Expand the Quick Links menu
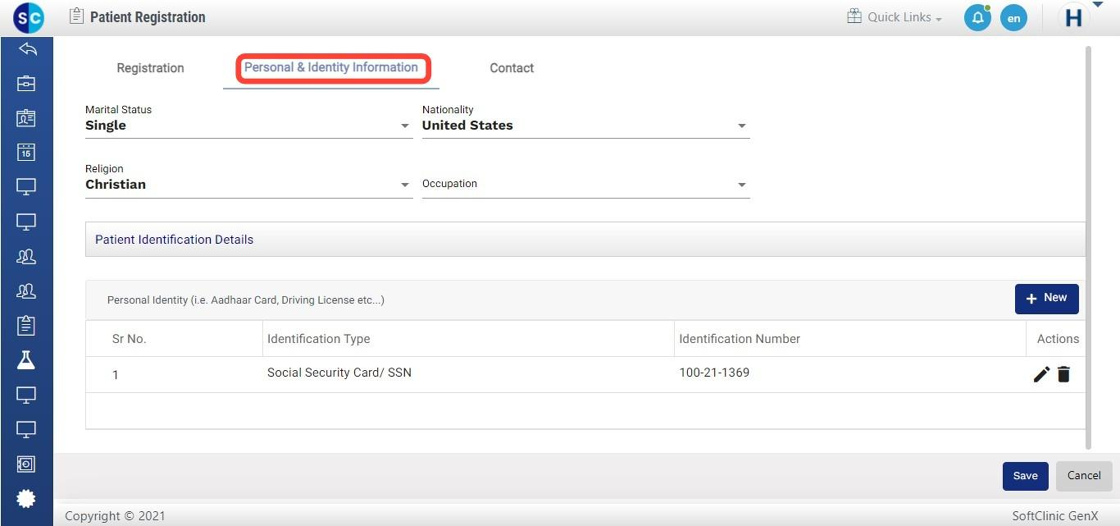Image resolution: width=1120 pixels, height=526 pixels. (904, 17)
